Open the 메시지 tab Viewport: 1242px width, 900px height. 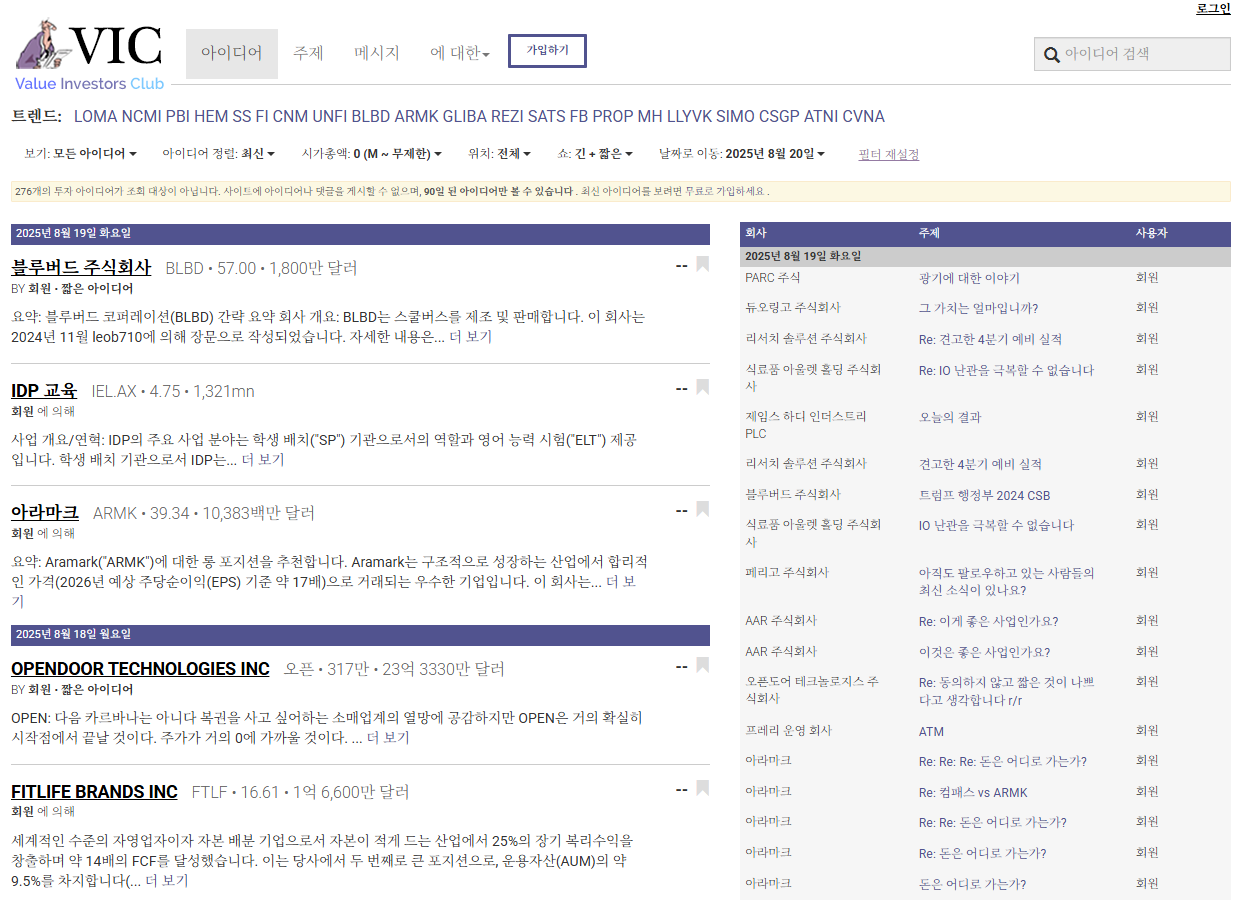pyautogui.click(x=375, y=54)
